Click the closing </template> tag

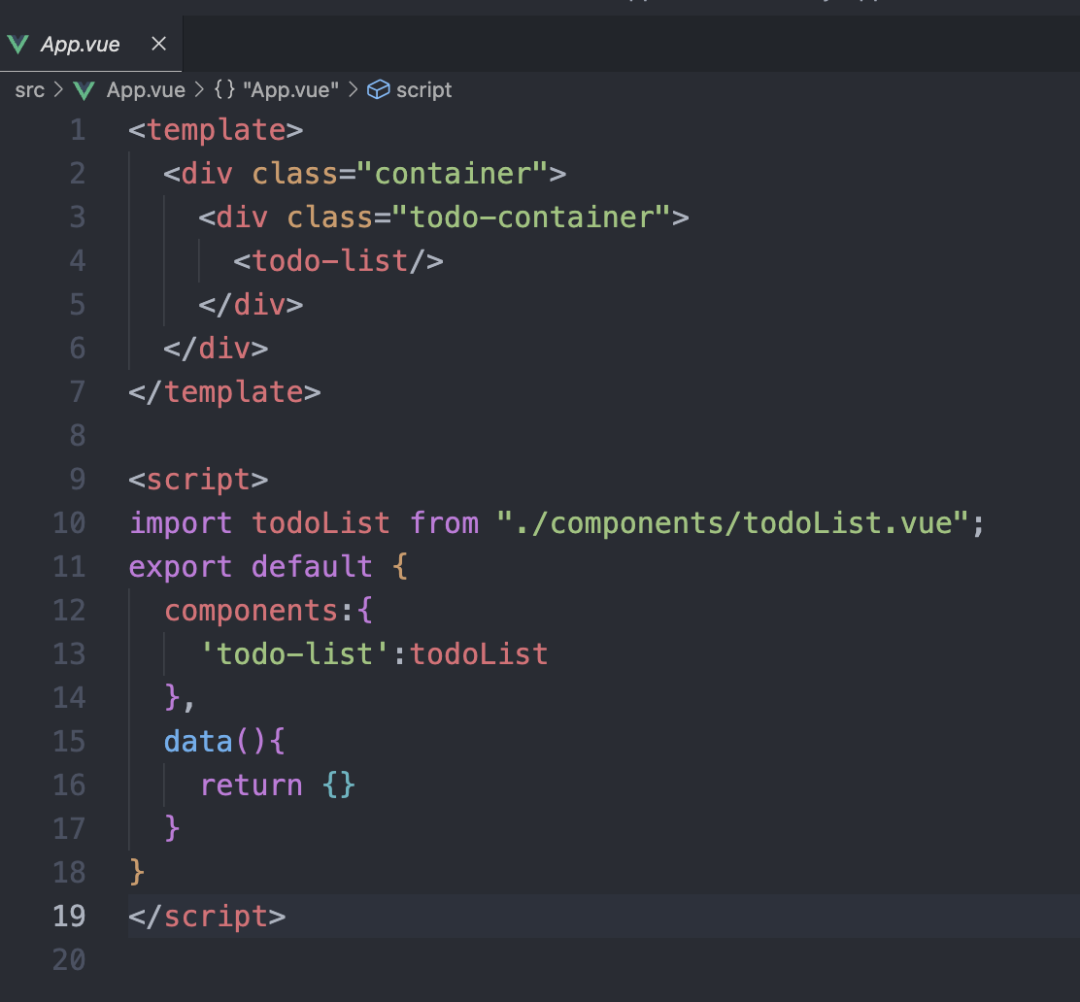[x=225, y=392]
